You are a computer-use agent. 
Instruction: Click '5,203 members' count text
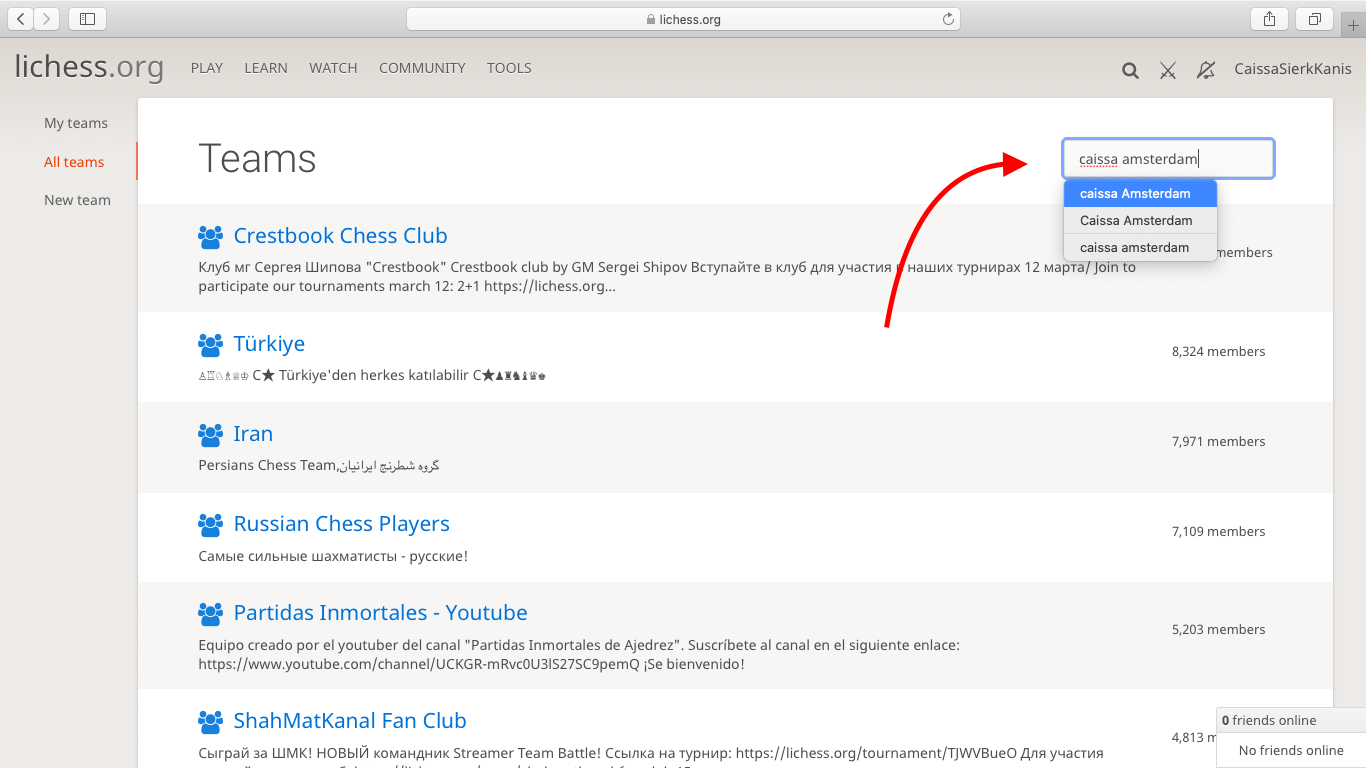pyautogui.click(x=1218, y=629)
